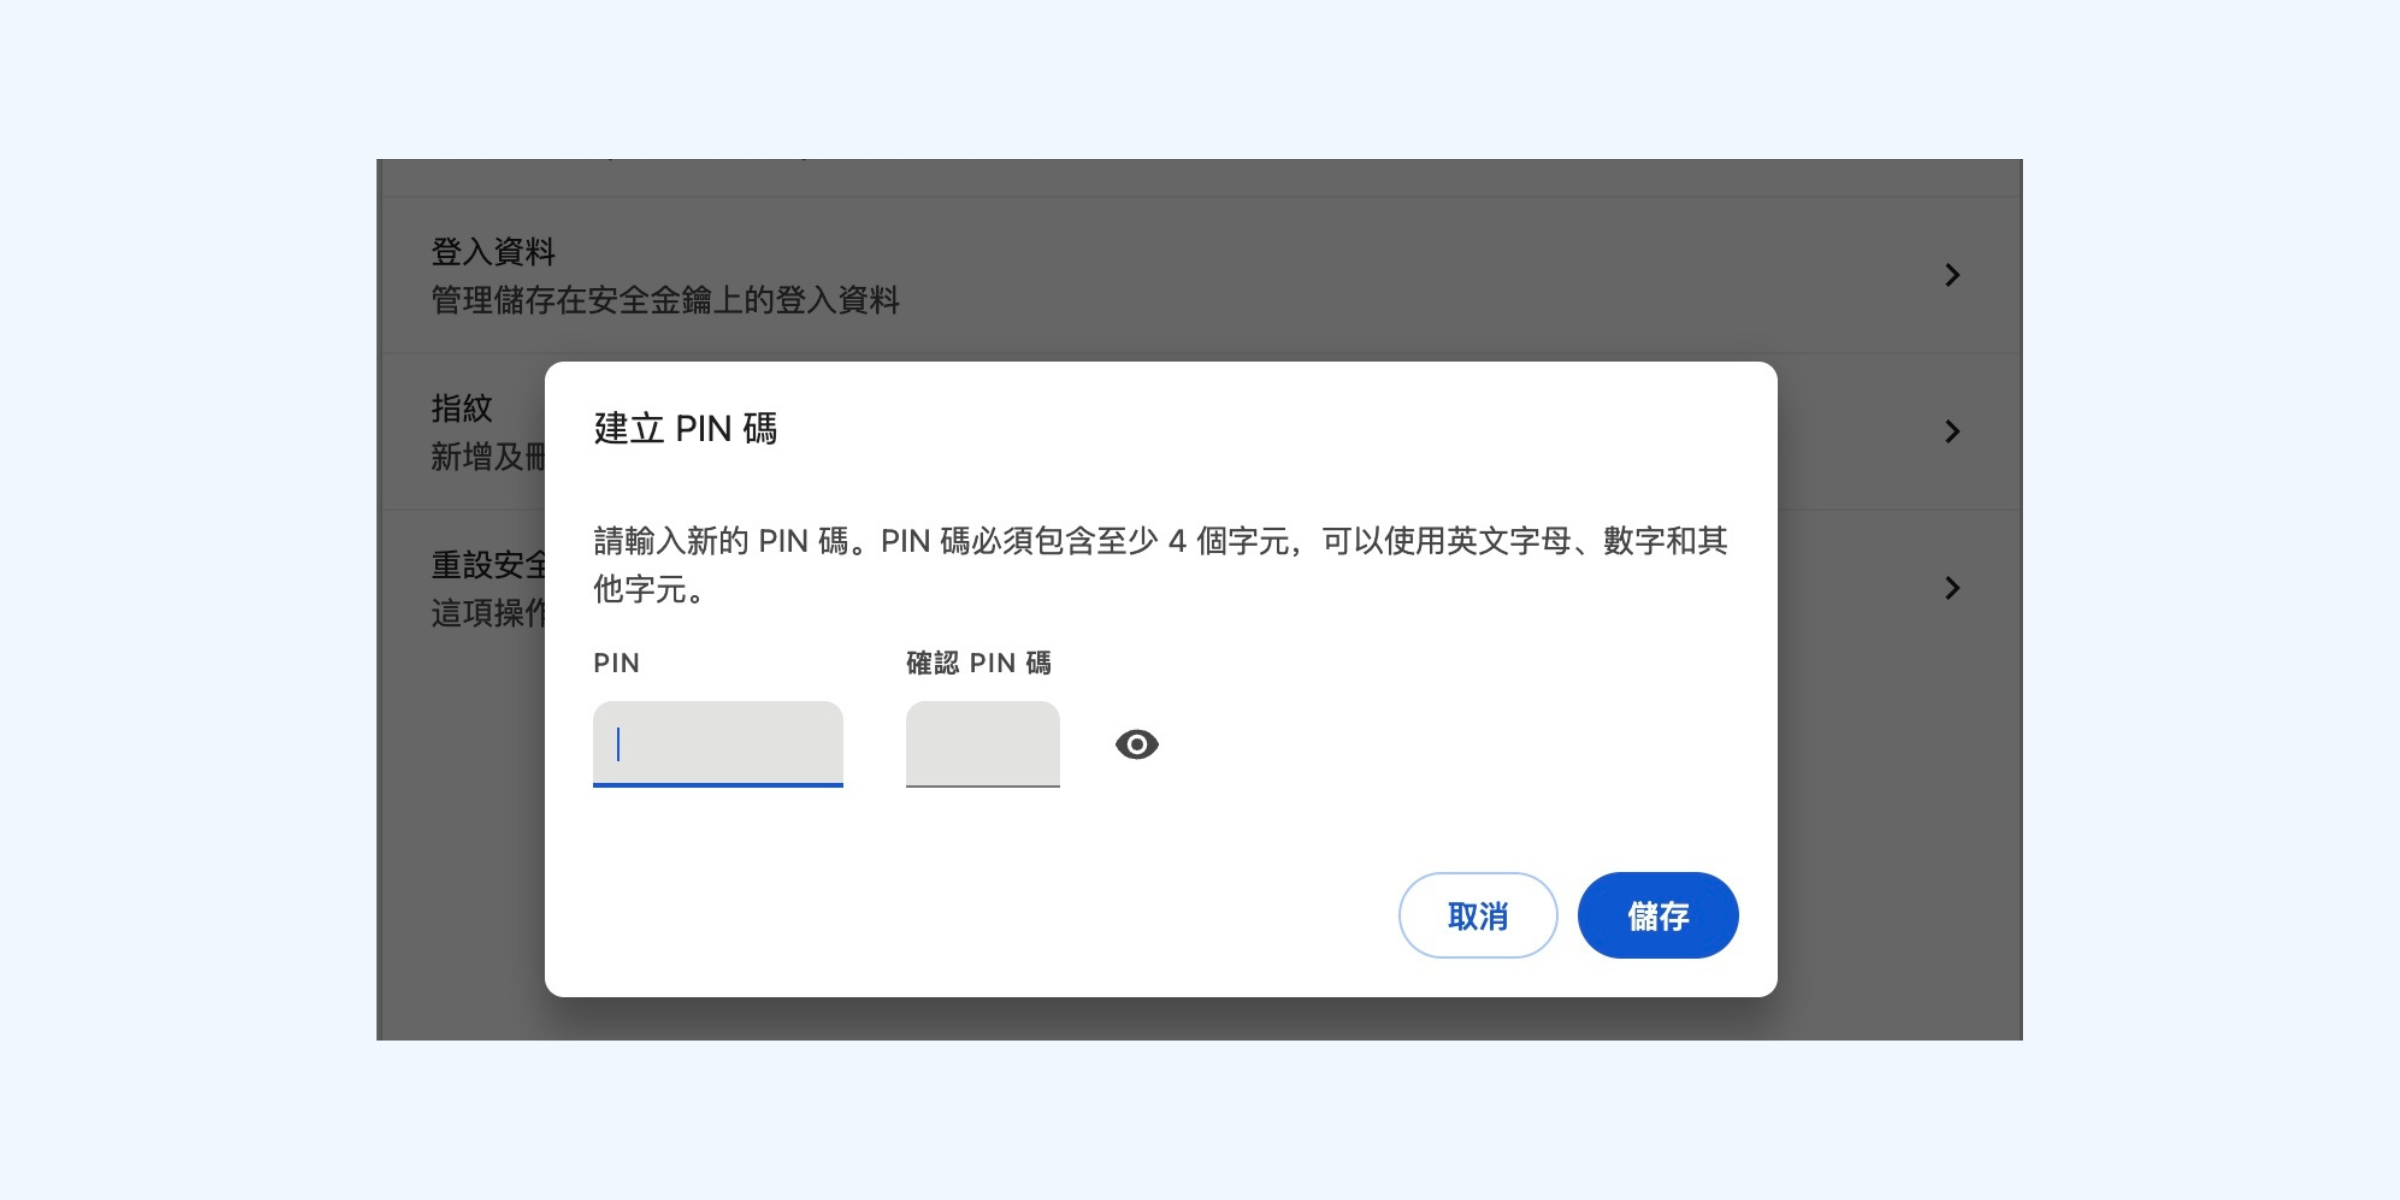Click the blank dialog area right of the eye icon
This screenshot has width=2400, height=1200.
1450,744
